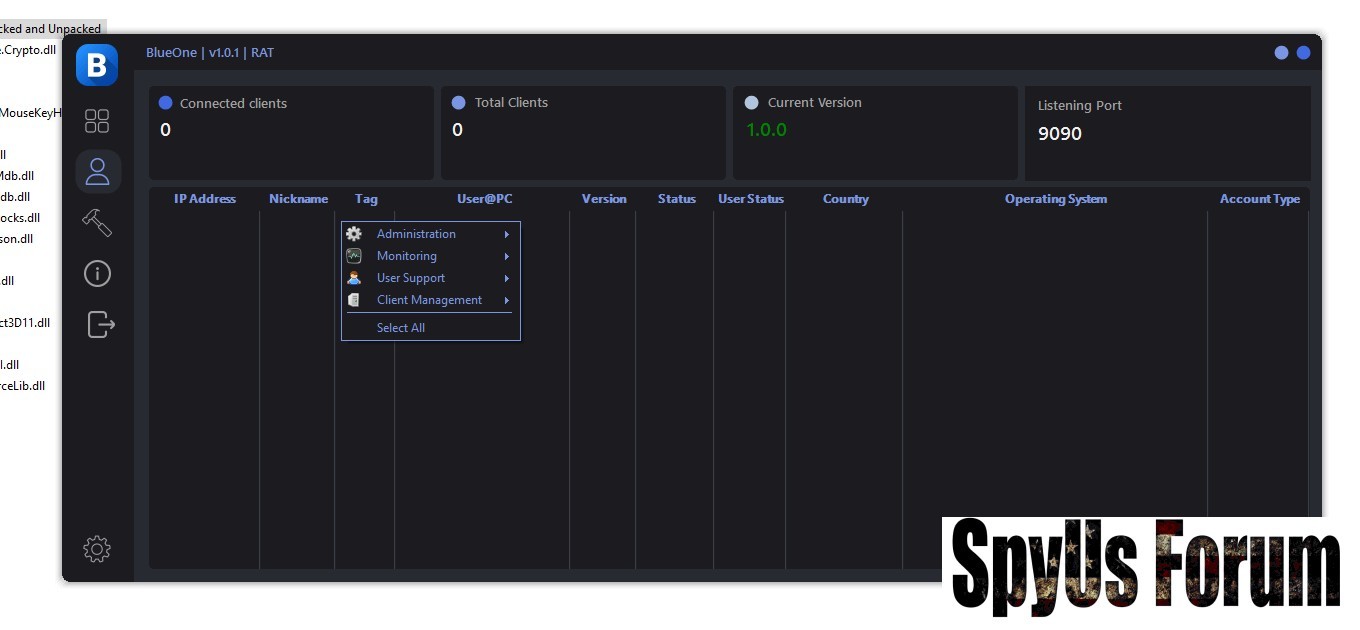Open settings gear at sidebar bottom
Viewport: 1360px width, 630px height.
pos(97,548)
